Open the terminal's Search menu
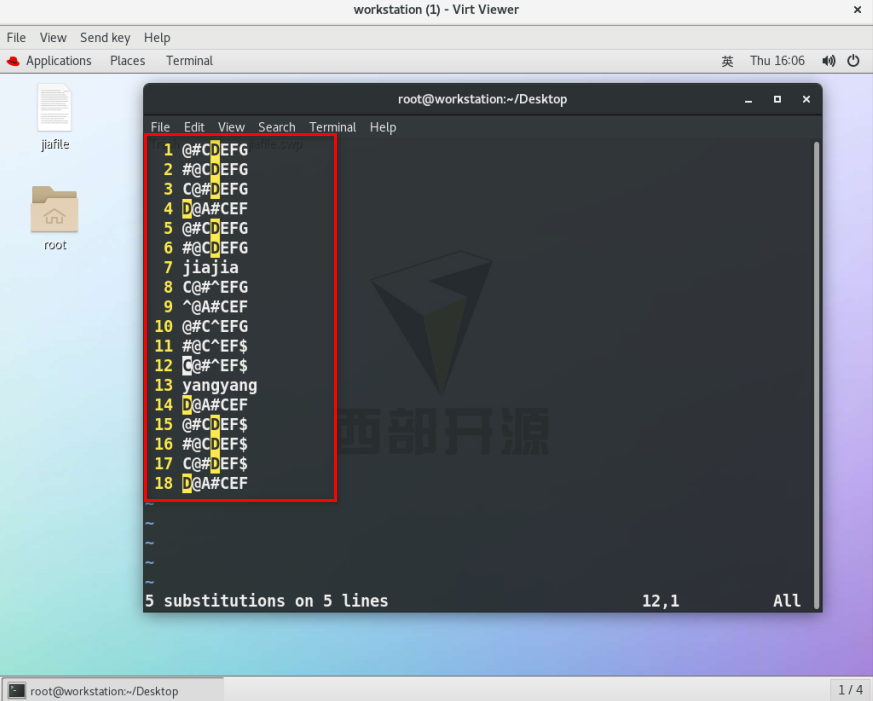Screen dimensions: 873x701 pyautogui.click(x=277, y=127)
